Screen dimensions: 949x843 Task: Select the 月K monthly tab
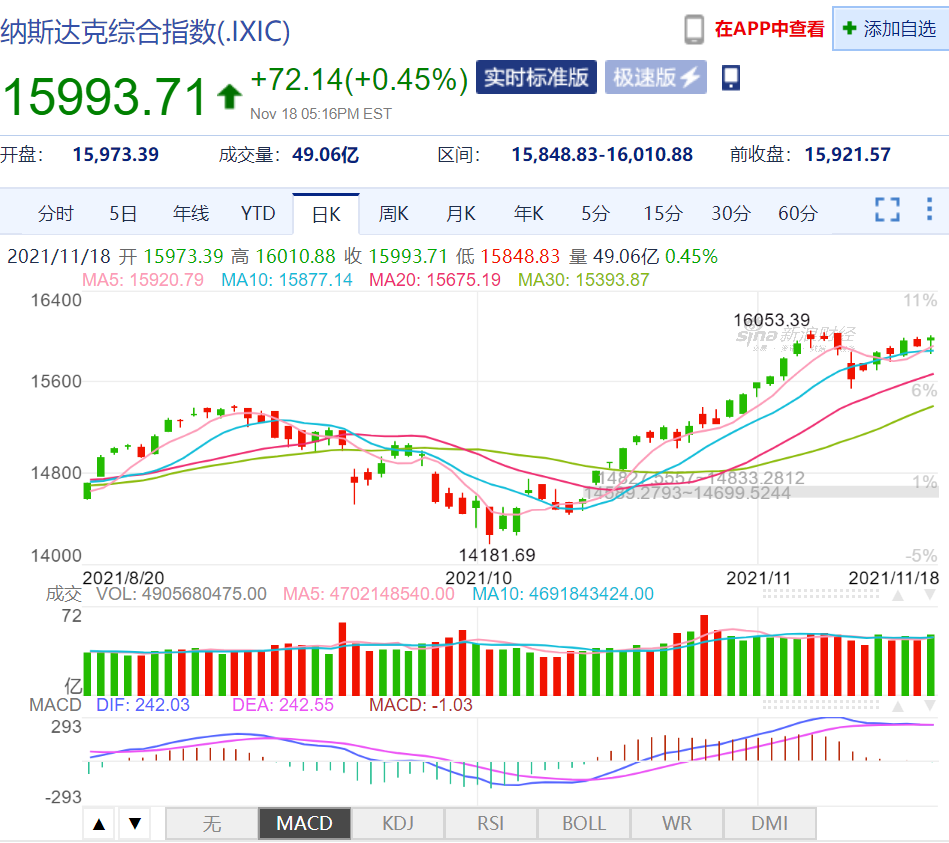(x=461, y=214)
